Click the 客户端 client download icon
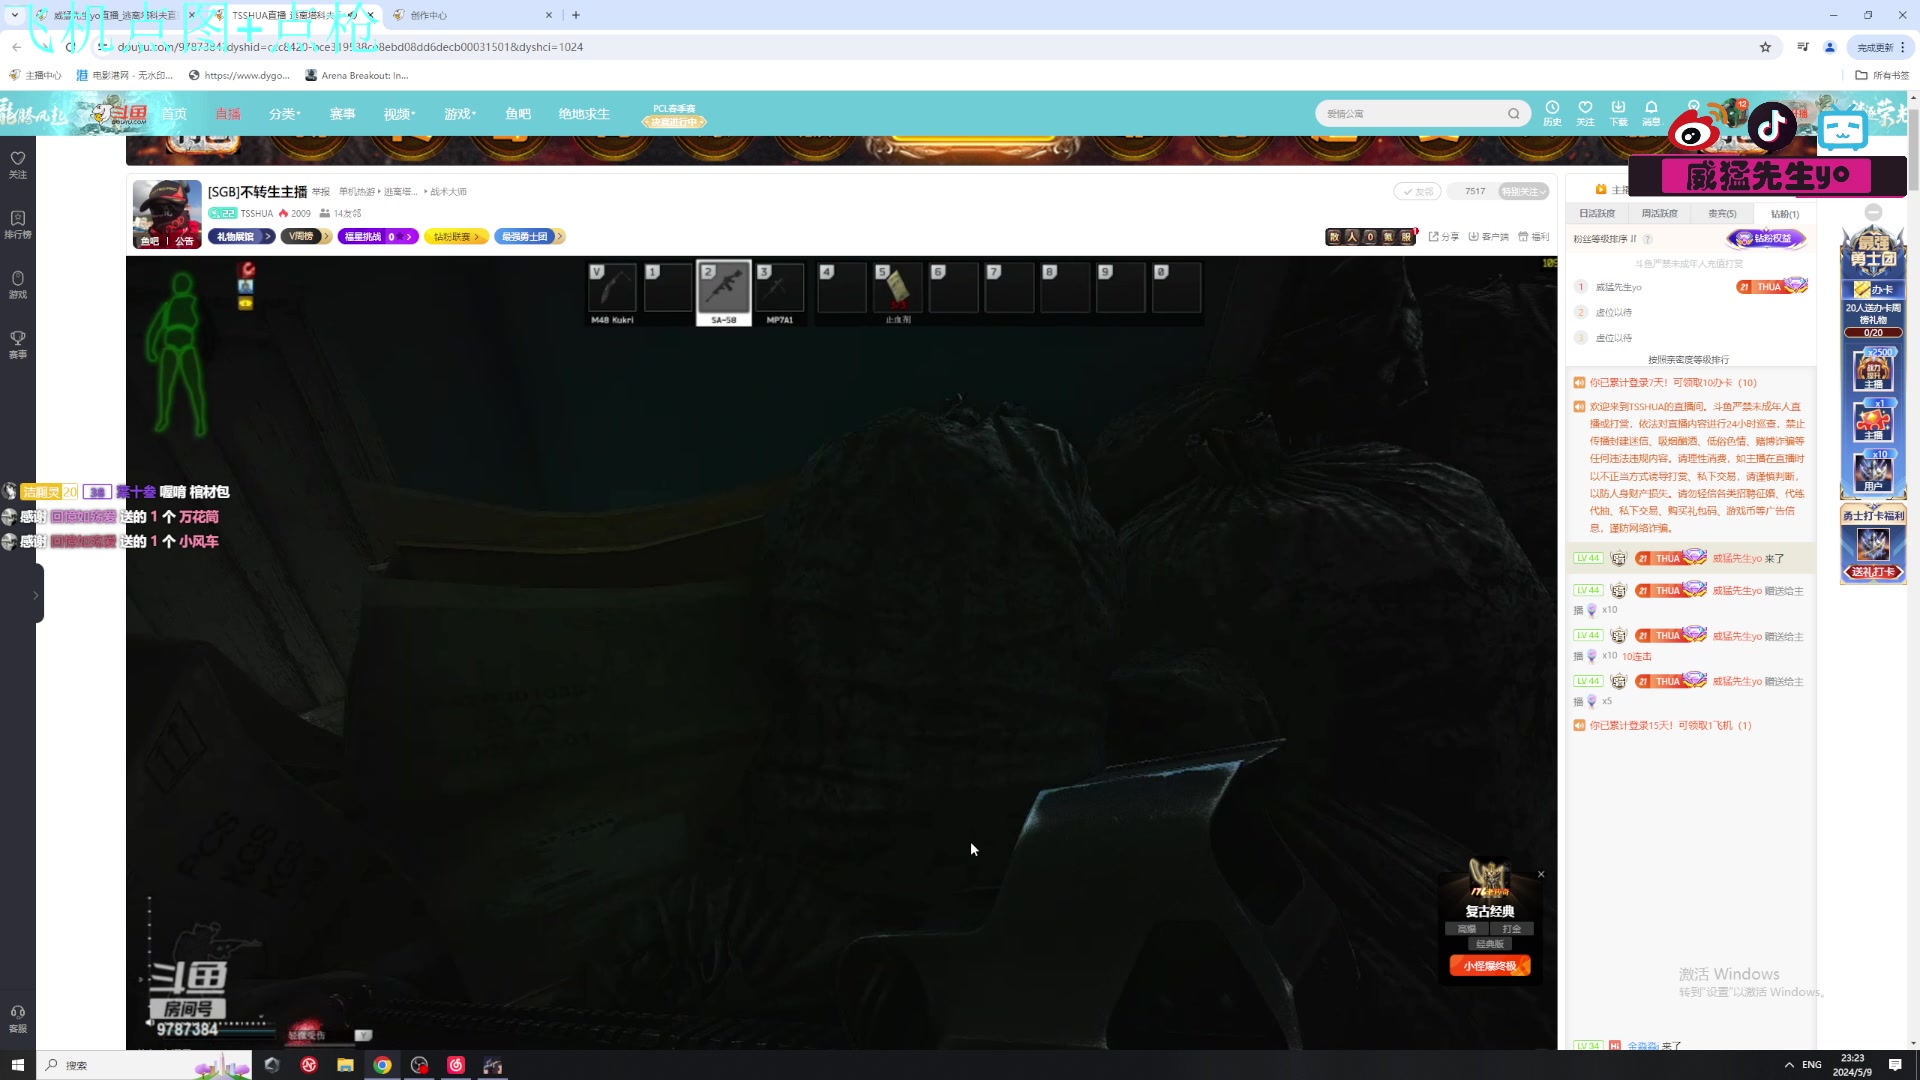The image size is (1920, 1080). point(1488,237)
